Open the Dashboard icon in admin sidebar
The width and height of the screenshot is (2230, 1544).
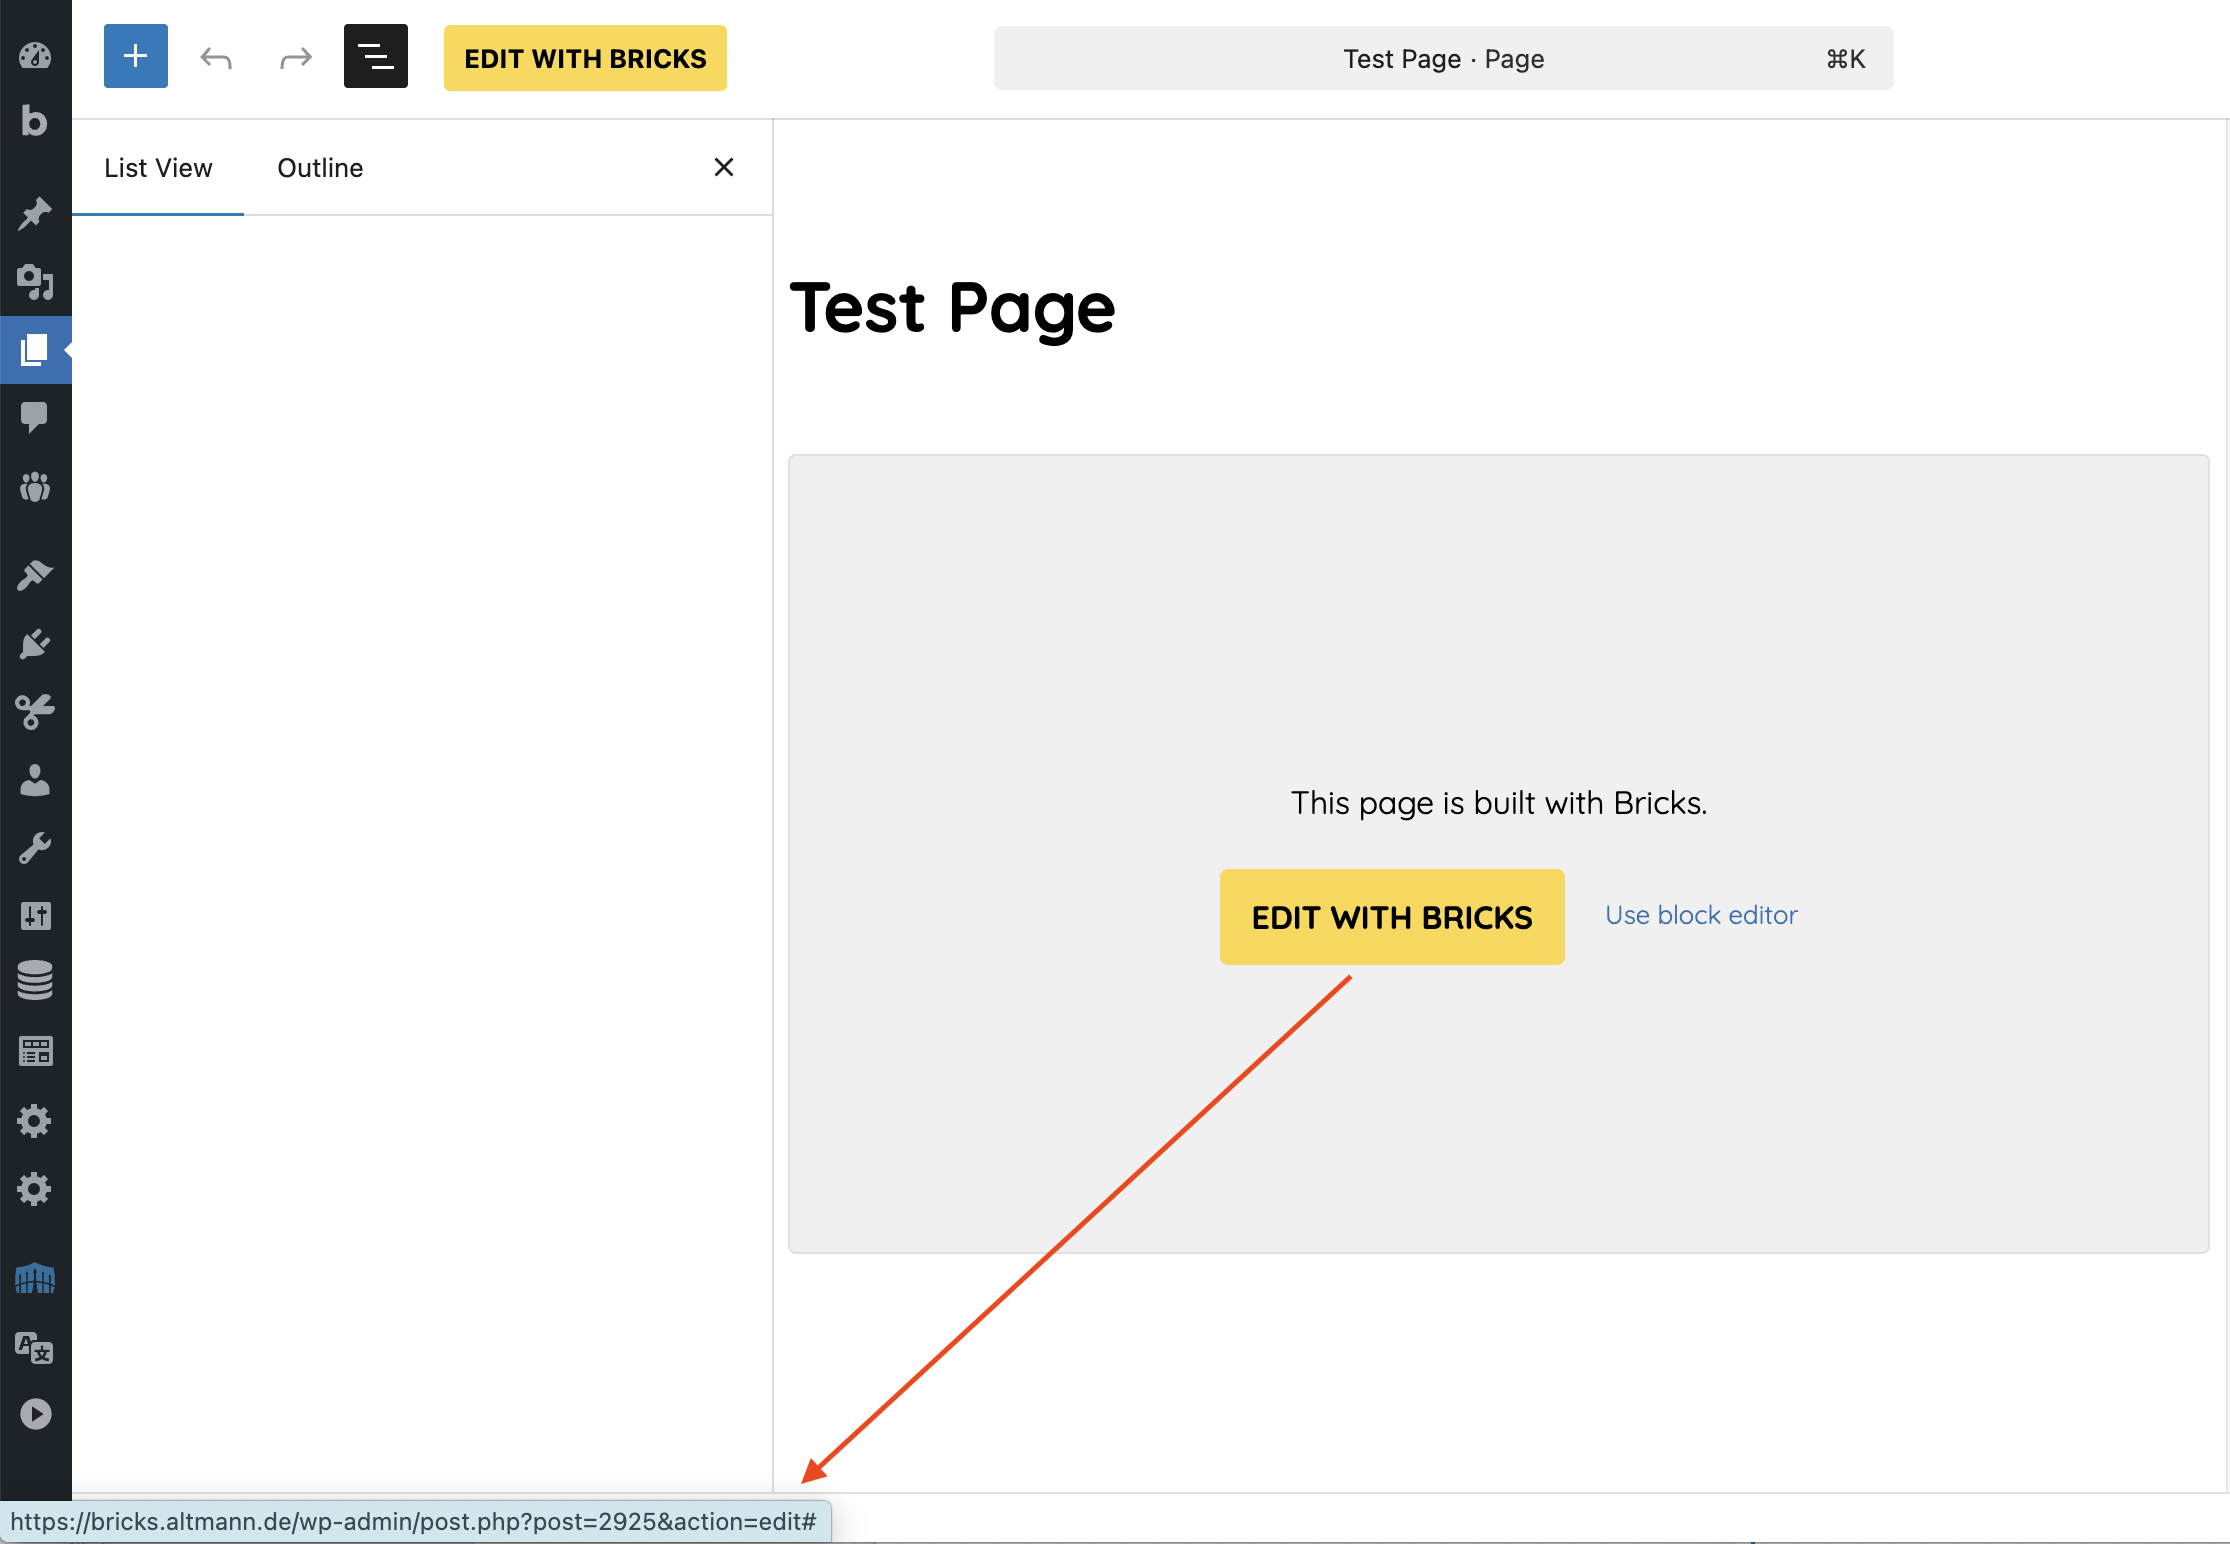point(35,56)
